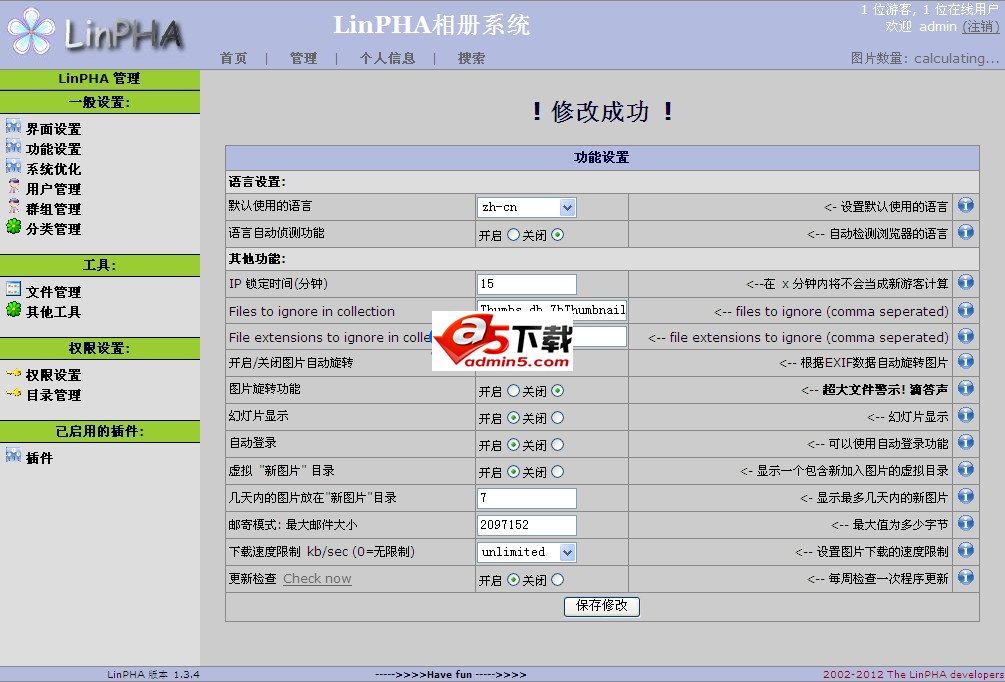1005x682 pixels.
Task: Click the 新图片 days field showing 7
Action: click(x=527, y=498)
